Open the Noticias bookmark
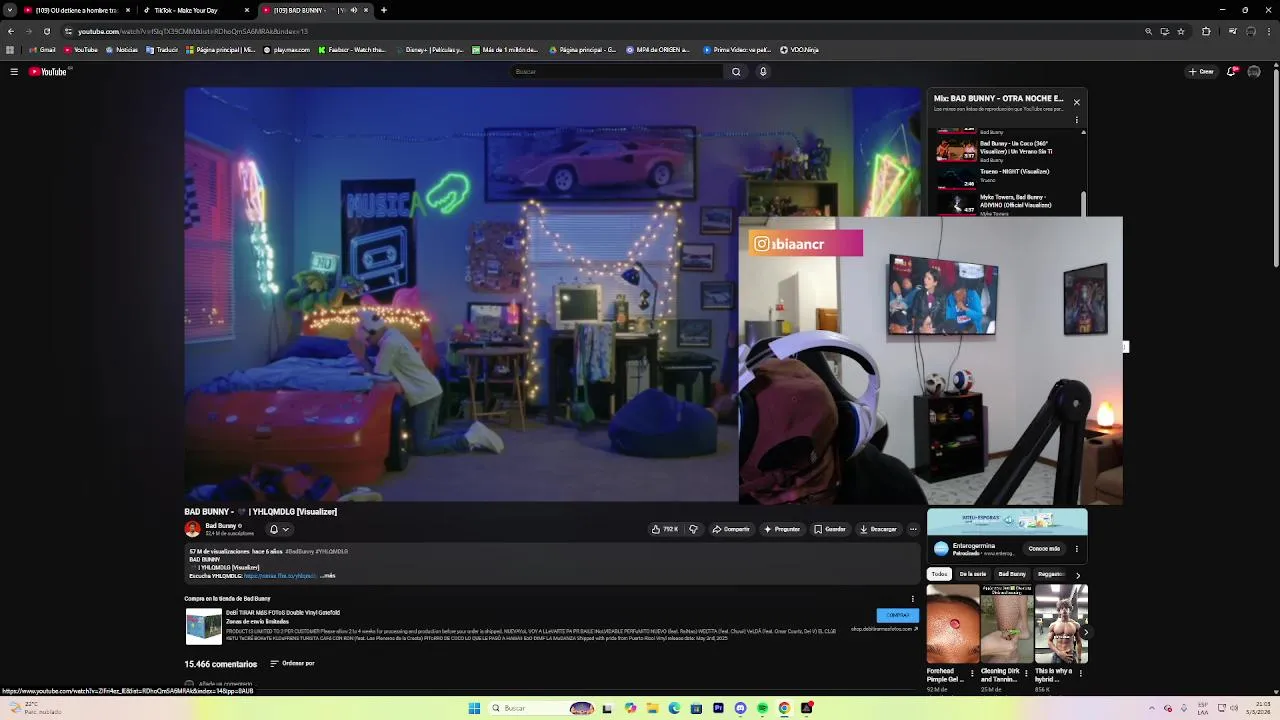 pos(121,49)
